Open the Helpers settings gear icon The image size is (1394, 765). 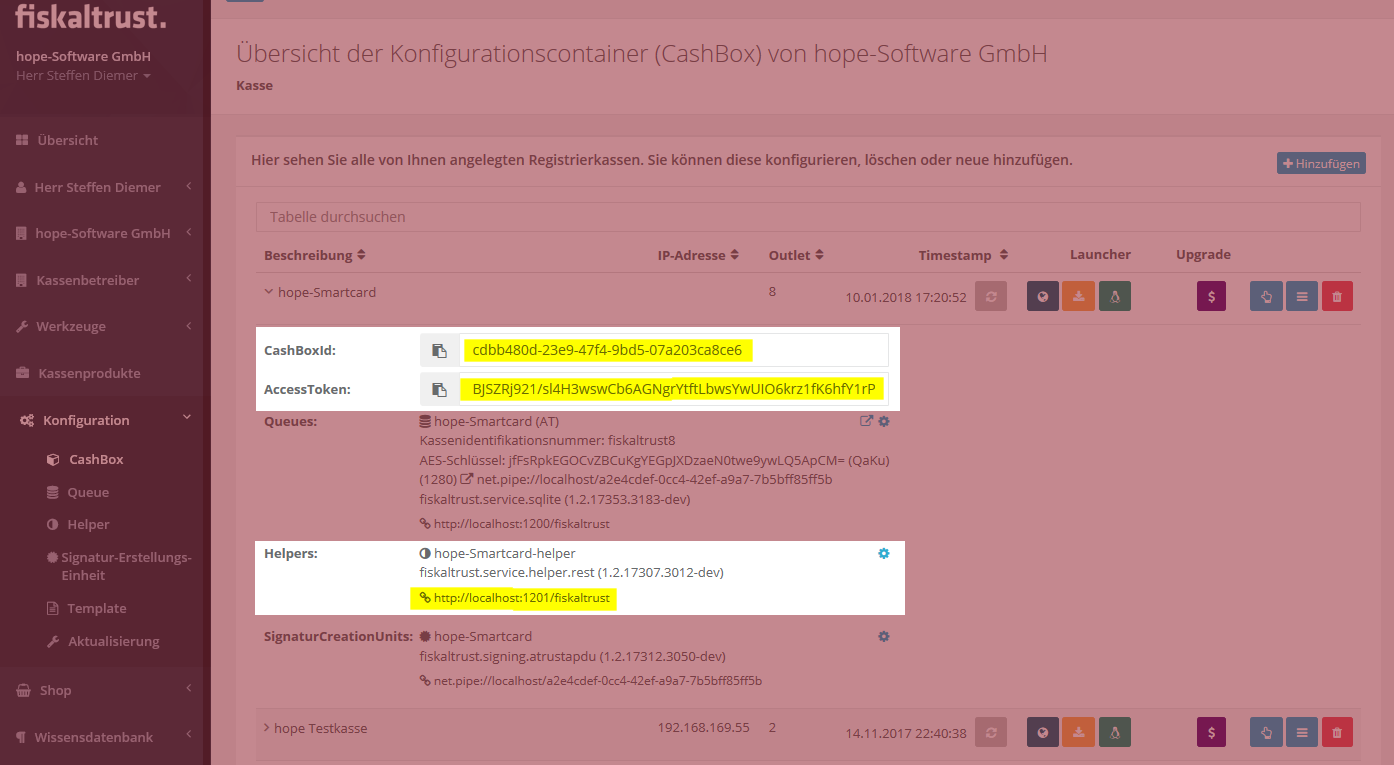click(883, 553)
